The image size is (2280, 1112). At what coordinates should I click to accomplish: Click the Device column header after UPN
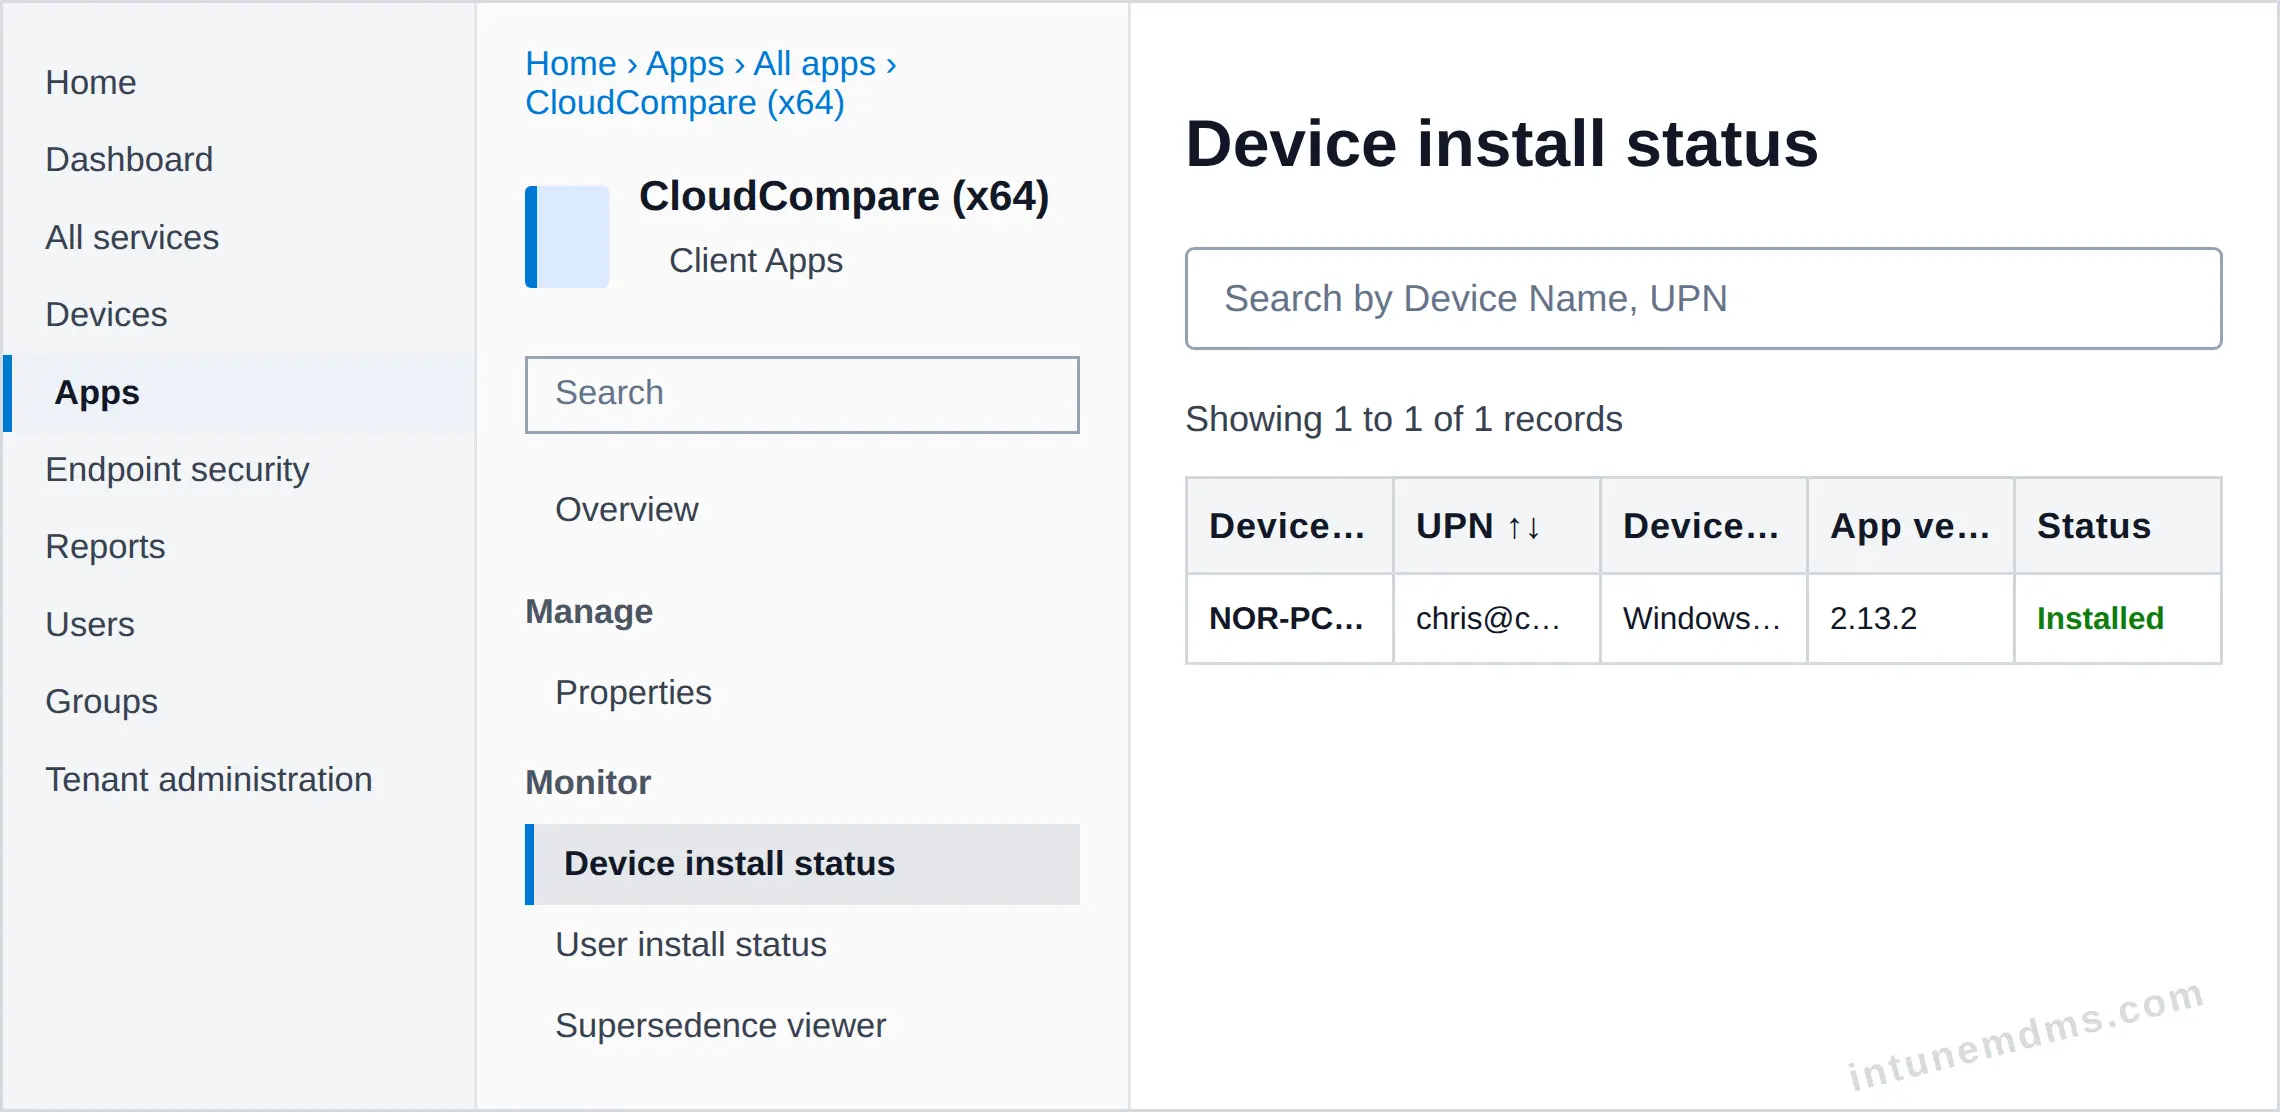coord(1703,525)
